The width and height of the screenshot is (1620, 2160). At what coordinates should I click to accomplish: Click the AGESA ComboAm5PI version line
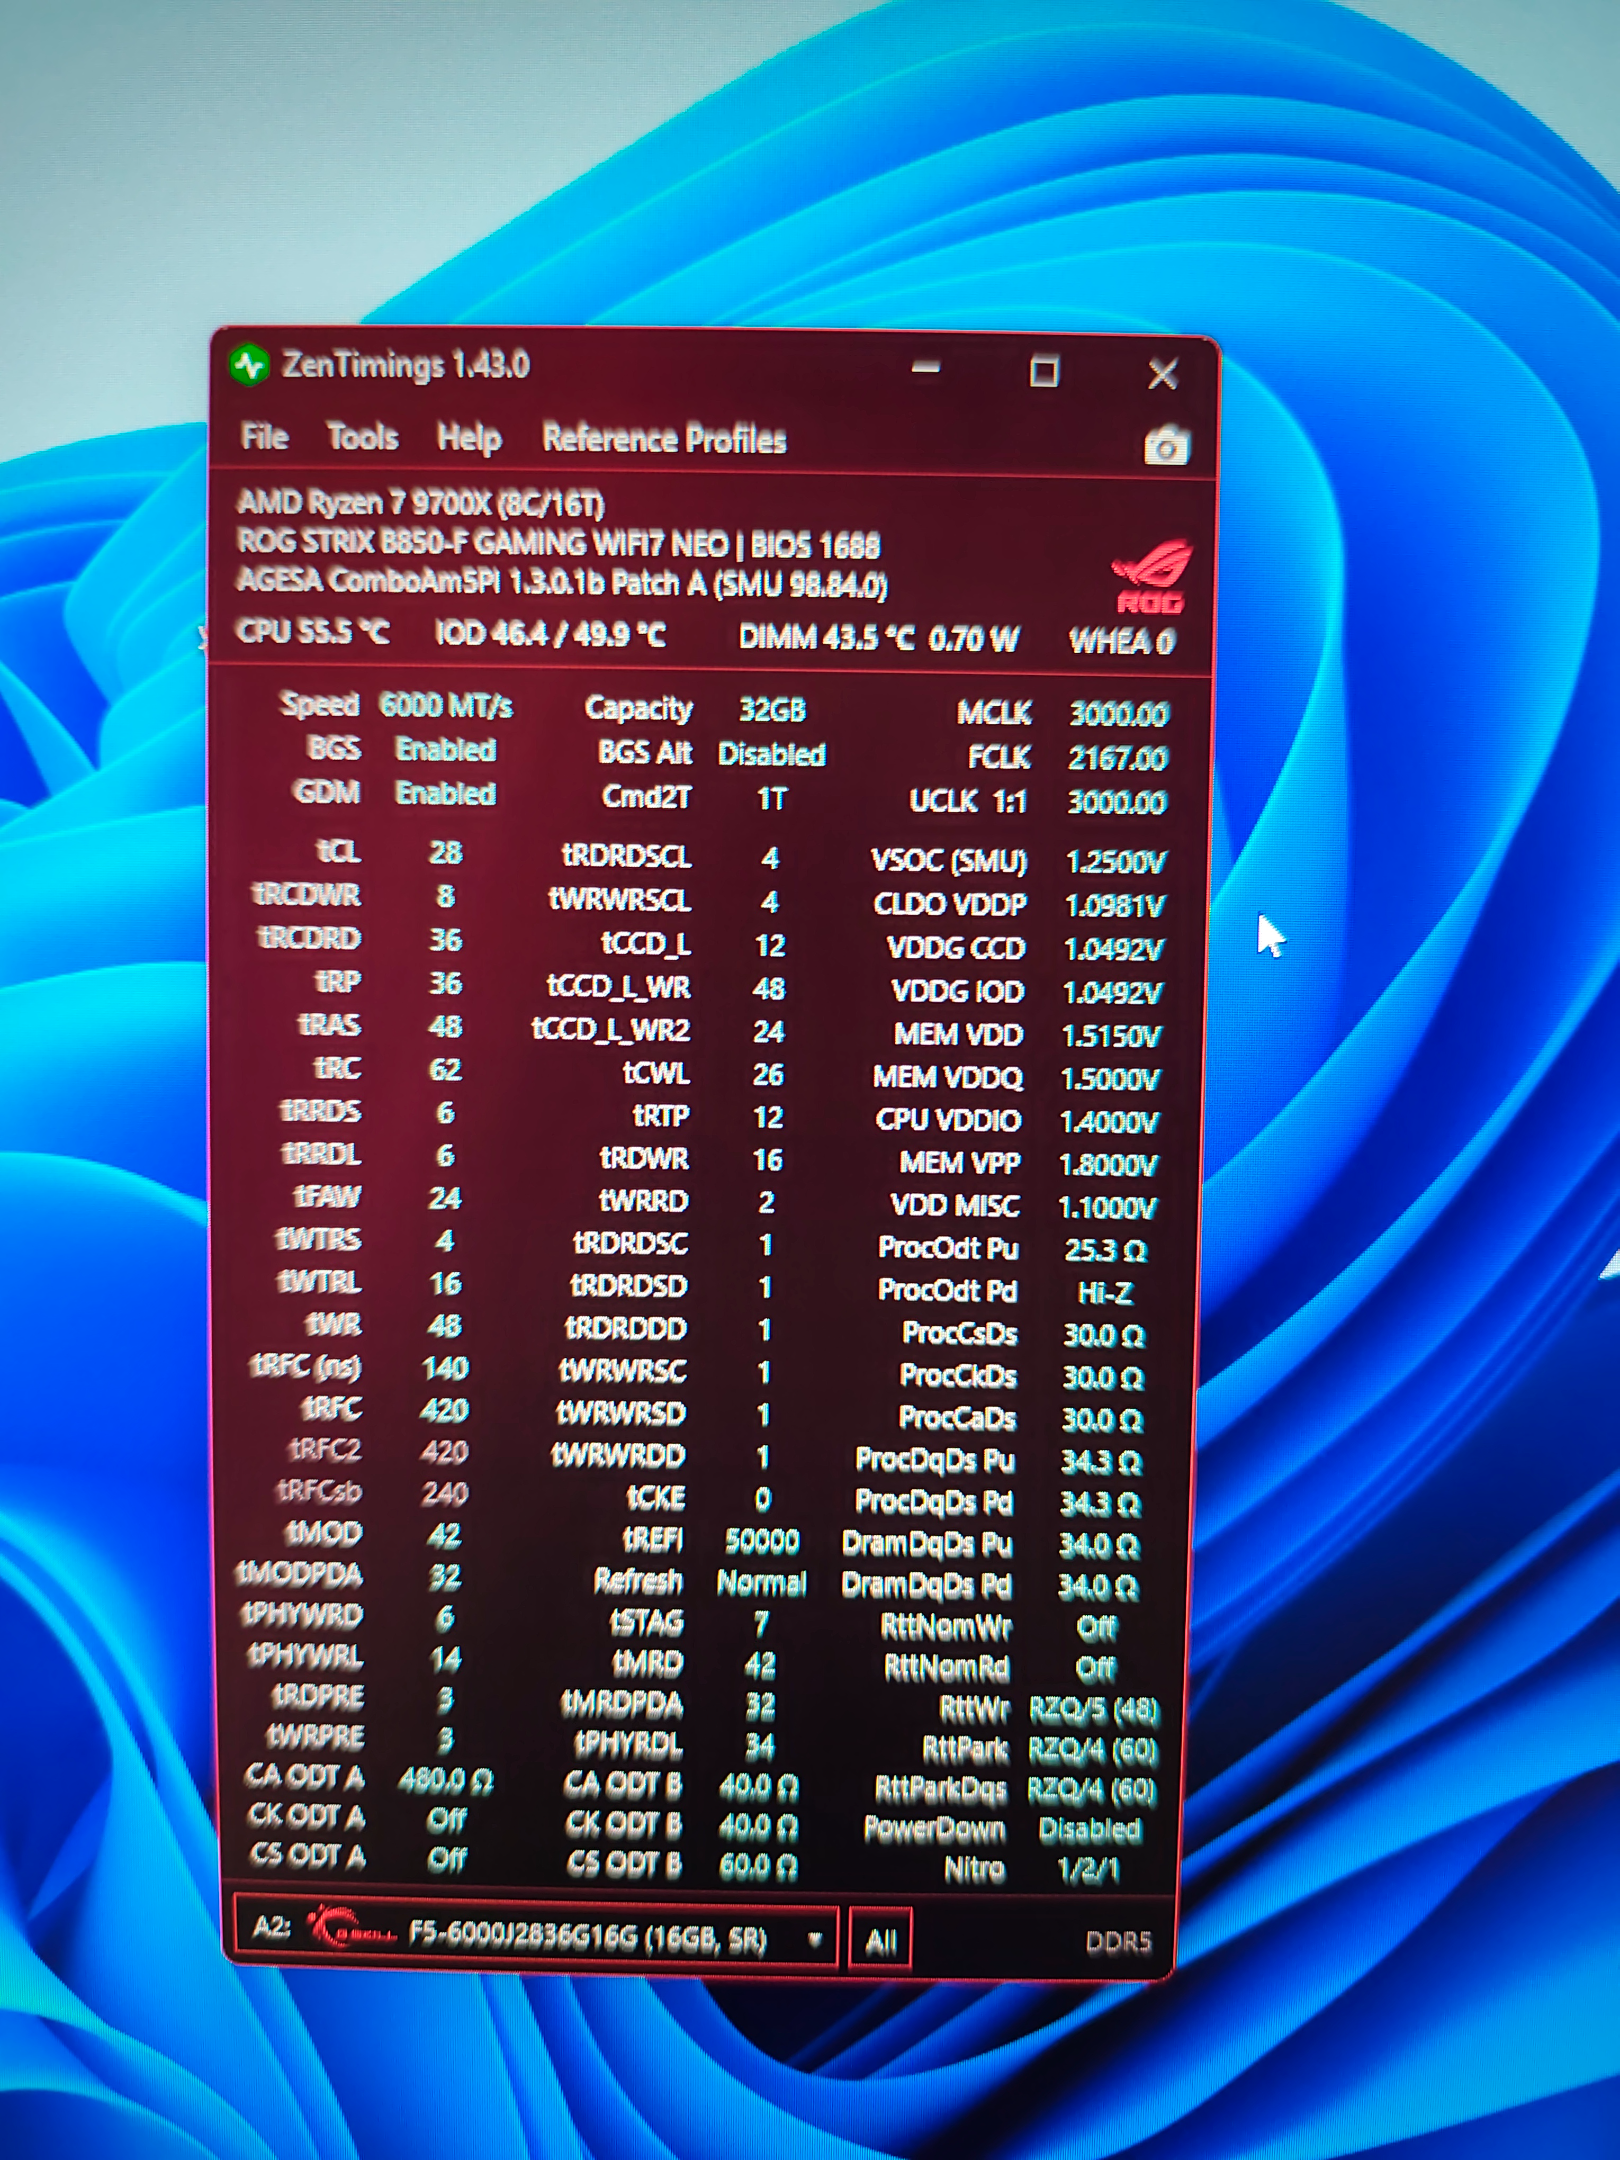(562, 583)
